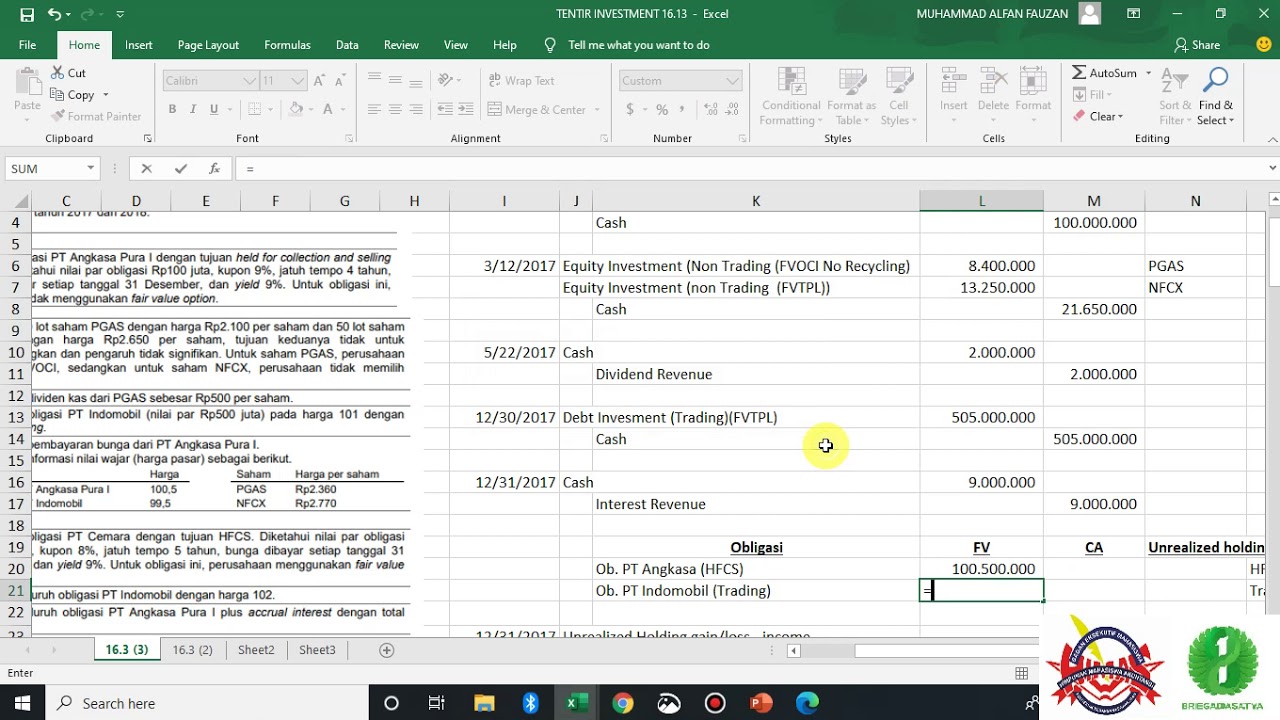Switch to the Page Layout tab
1280x720 pixels.
click(x=208, y=45)
